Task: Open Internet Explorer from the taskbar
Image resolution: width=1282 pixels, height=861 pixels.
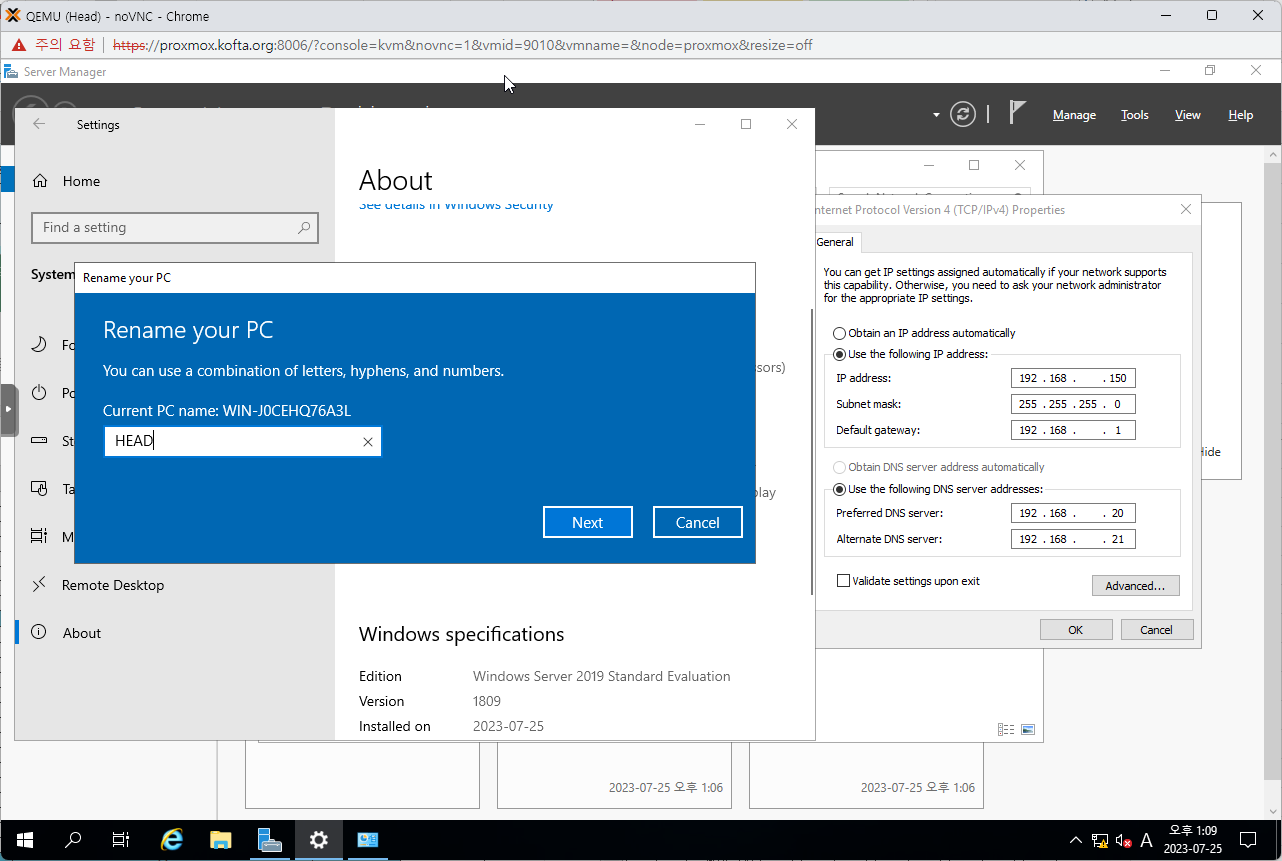Action: click(172, 840)
